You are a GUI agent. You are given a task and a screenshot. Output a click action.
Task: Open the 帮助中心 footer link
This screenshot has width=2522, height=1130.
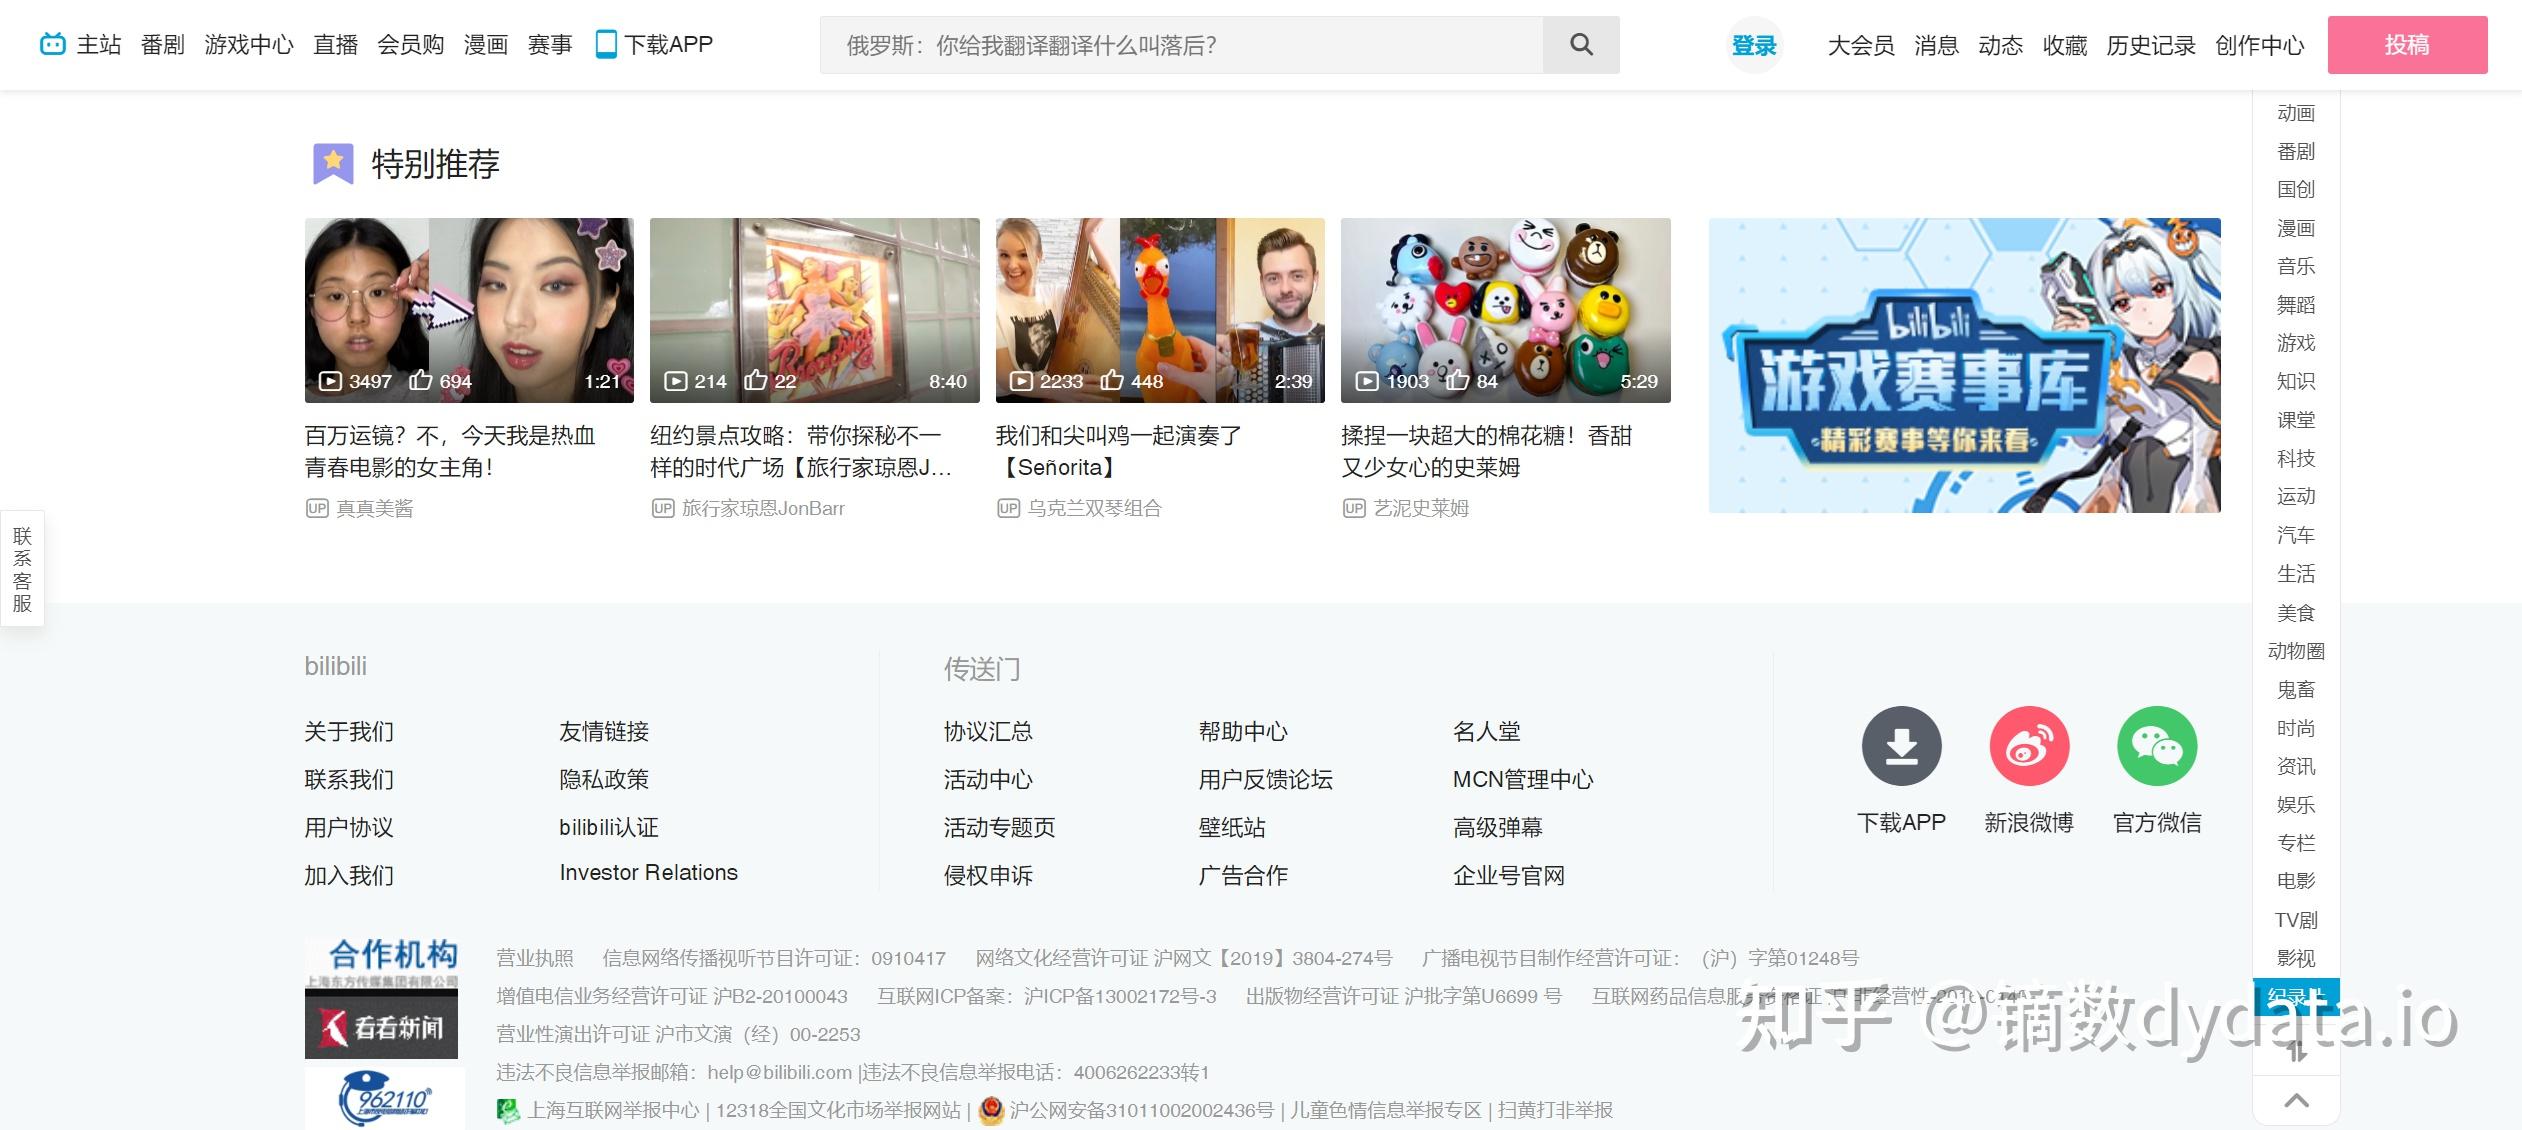(1243, 731)
